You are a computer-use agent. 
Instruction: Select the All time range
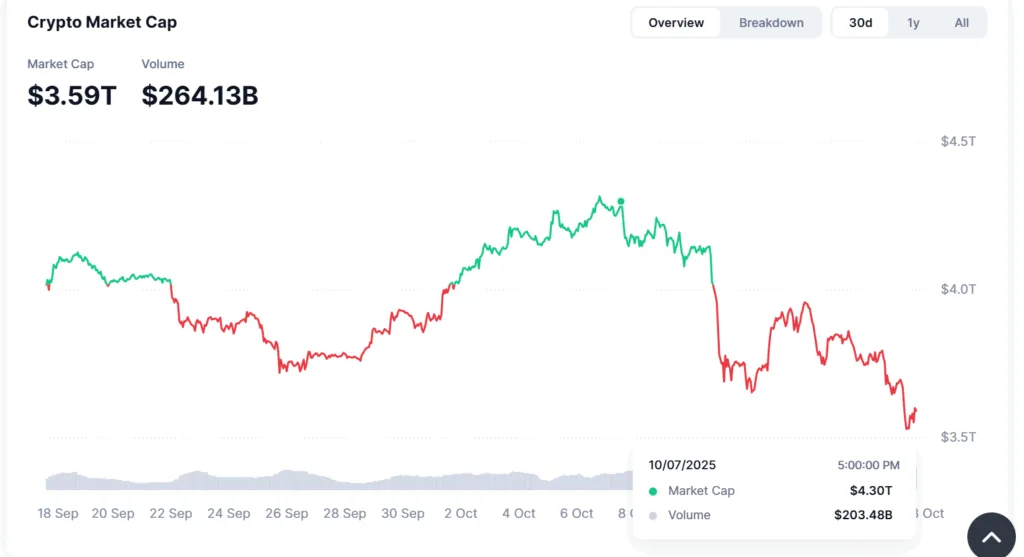click(x=961, y=23)
